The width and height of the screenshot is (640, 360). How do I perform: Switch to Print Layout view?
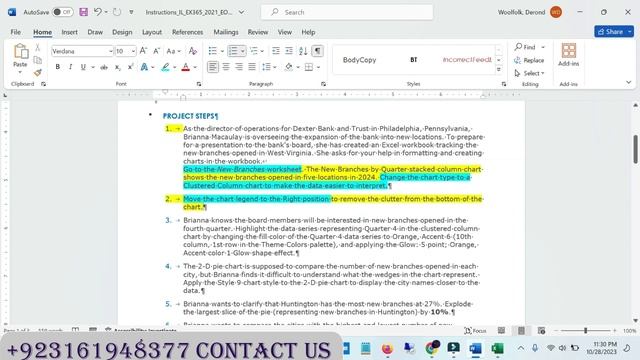[x=522, y=331]
